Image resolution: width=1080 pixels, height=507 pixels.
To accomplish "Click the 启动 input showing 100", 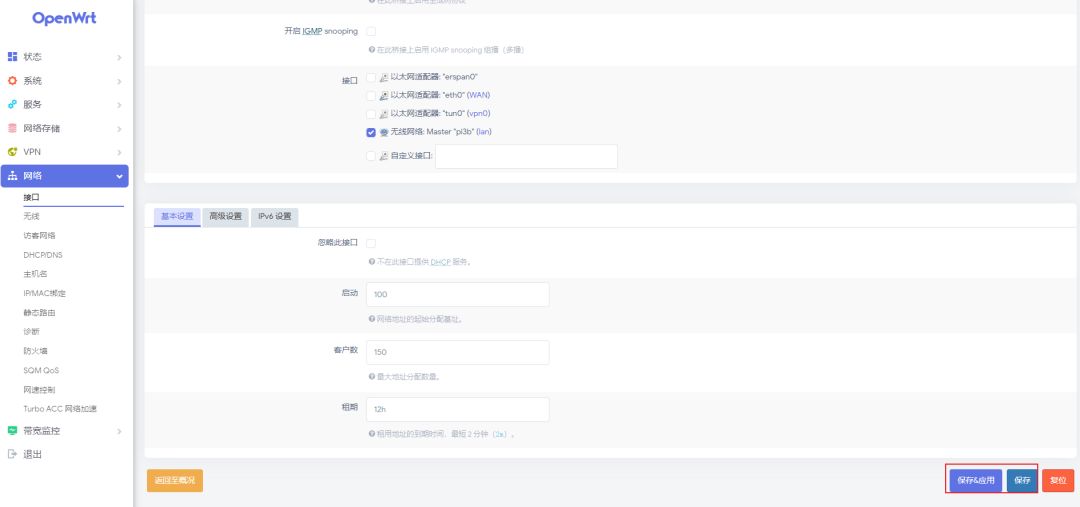I will point(458,294).
